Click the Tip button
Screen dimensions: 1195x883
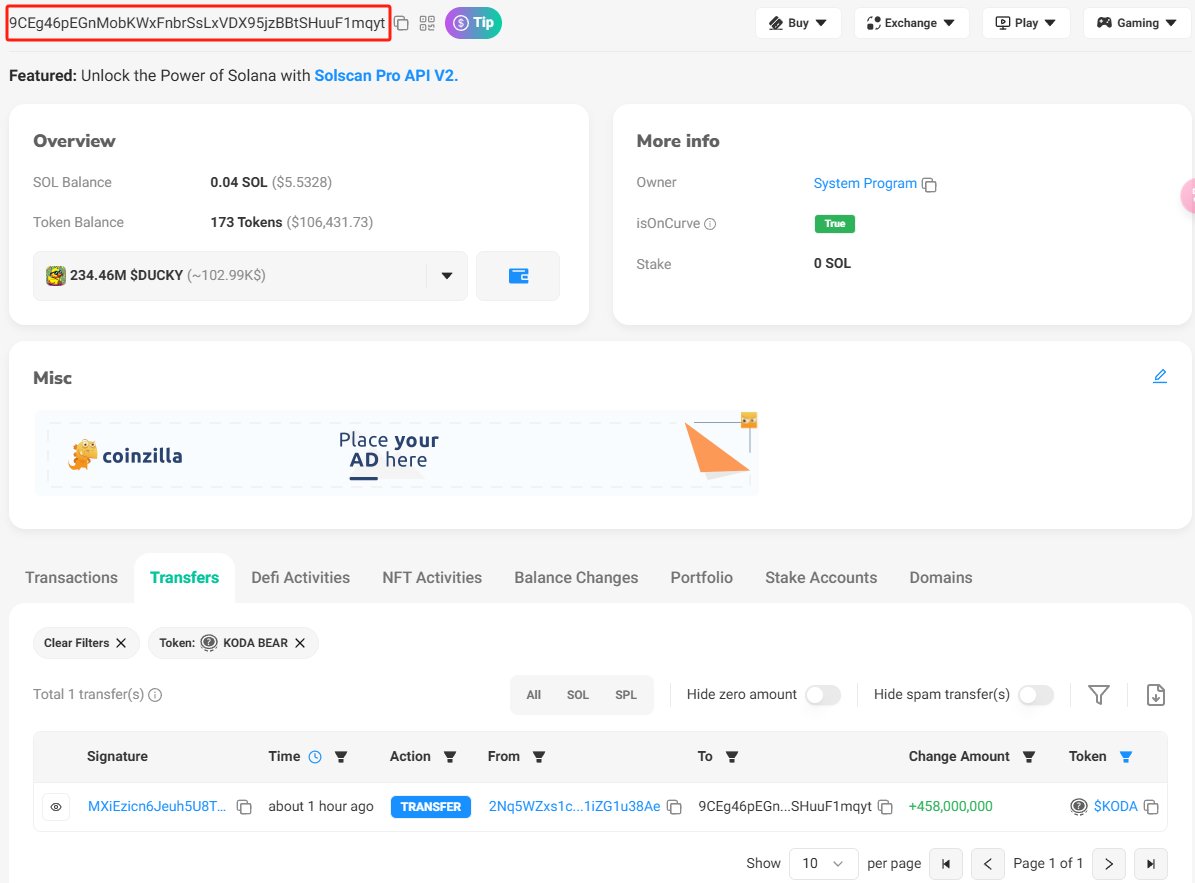pyautogui.click(x=473, y=23)
